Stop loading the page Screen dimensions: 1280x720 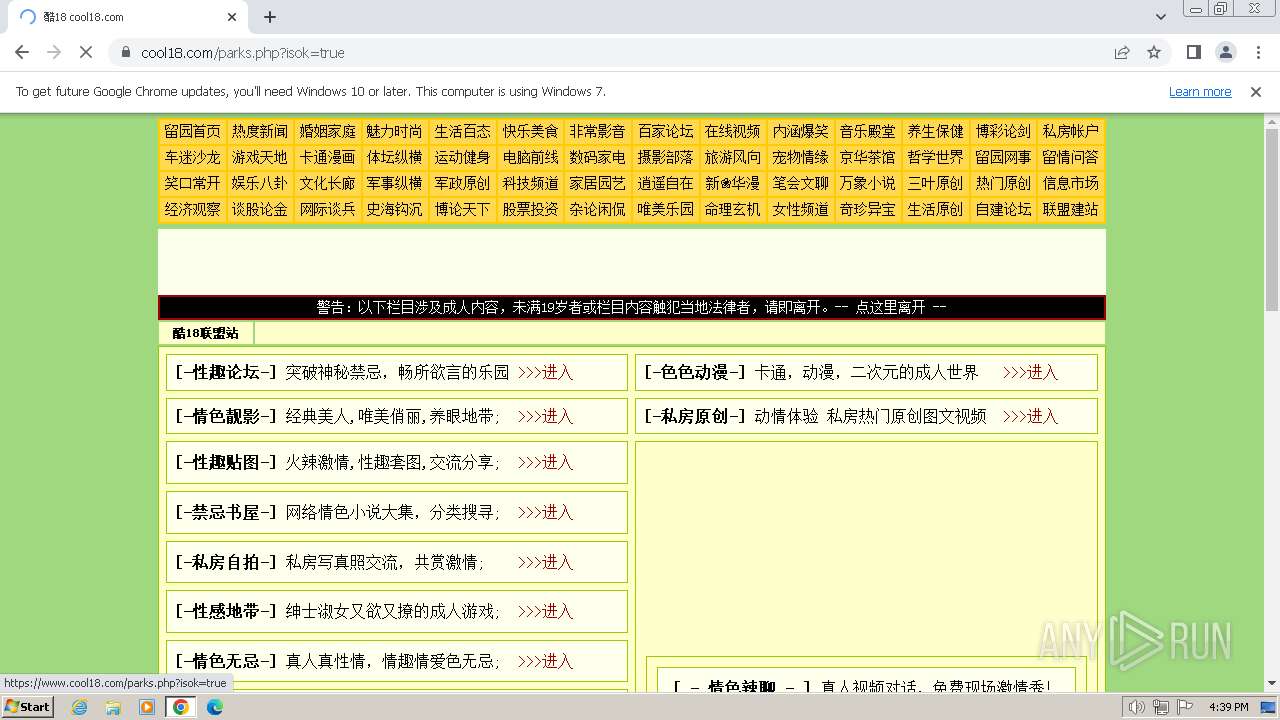coord(86,52)
